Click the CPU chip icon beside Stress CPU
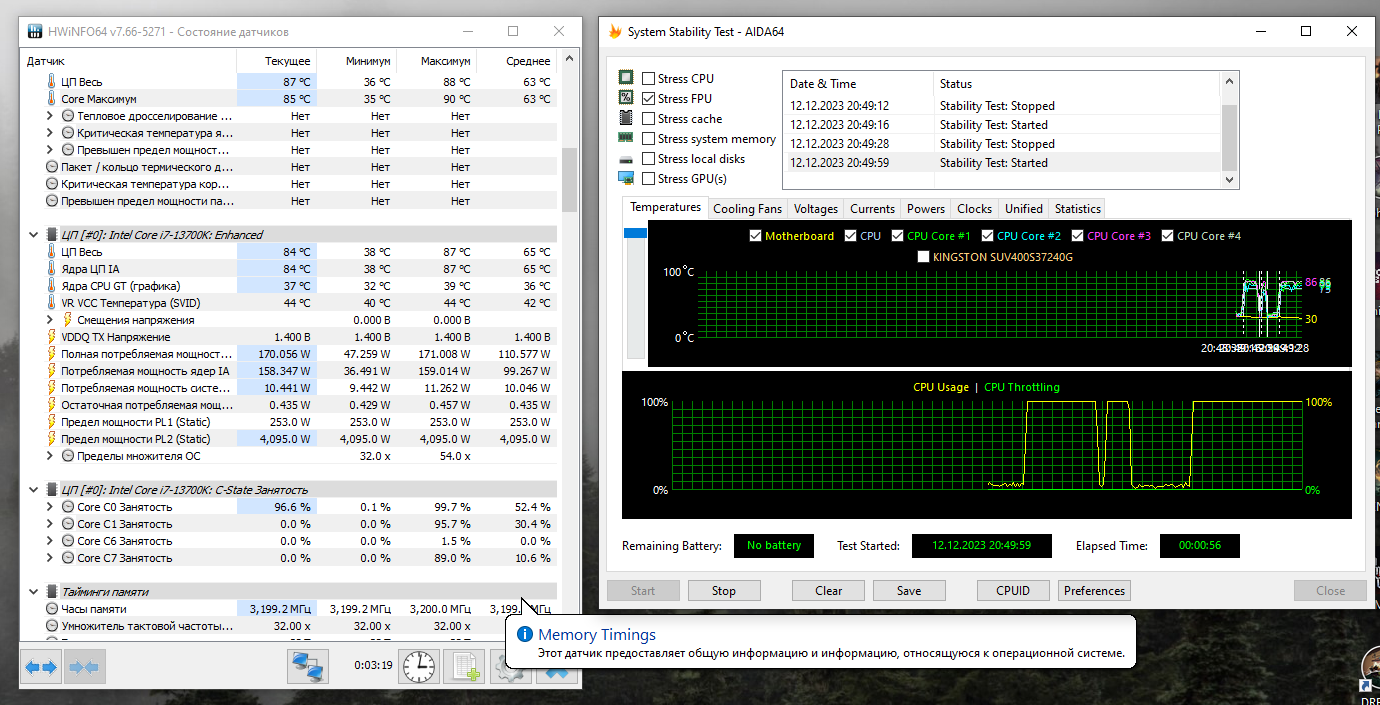 (x=626, y=78)
